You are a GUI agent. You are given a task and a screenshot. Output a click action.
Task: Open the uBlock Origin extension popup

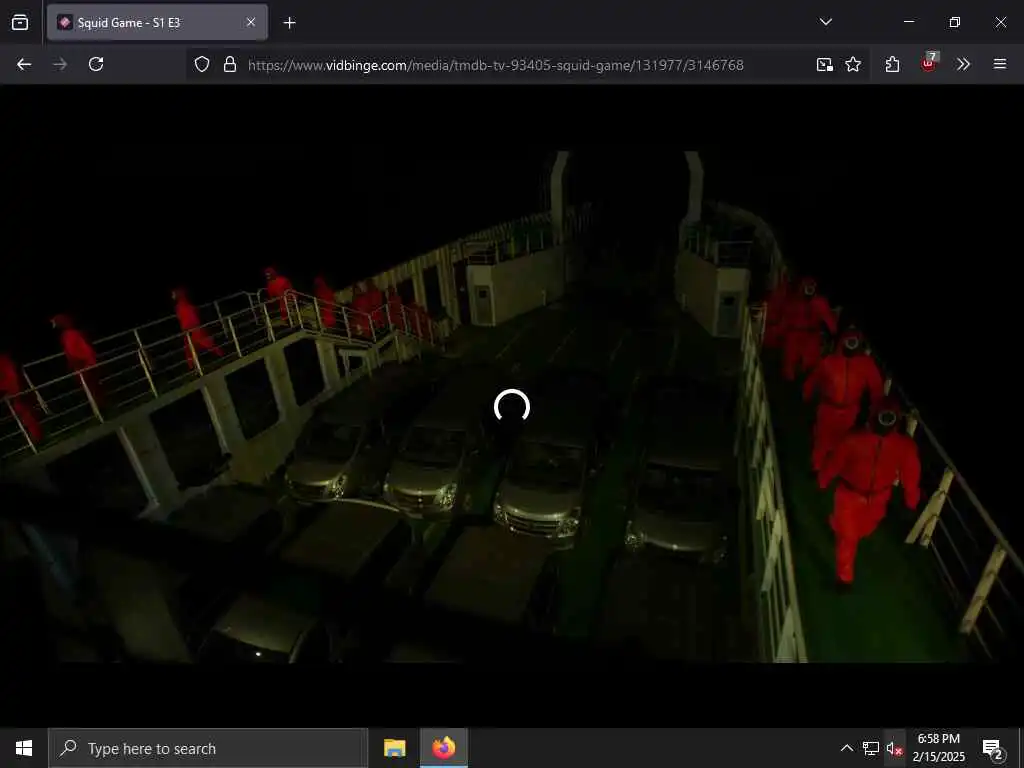(928, 63)
